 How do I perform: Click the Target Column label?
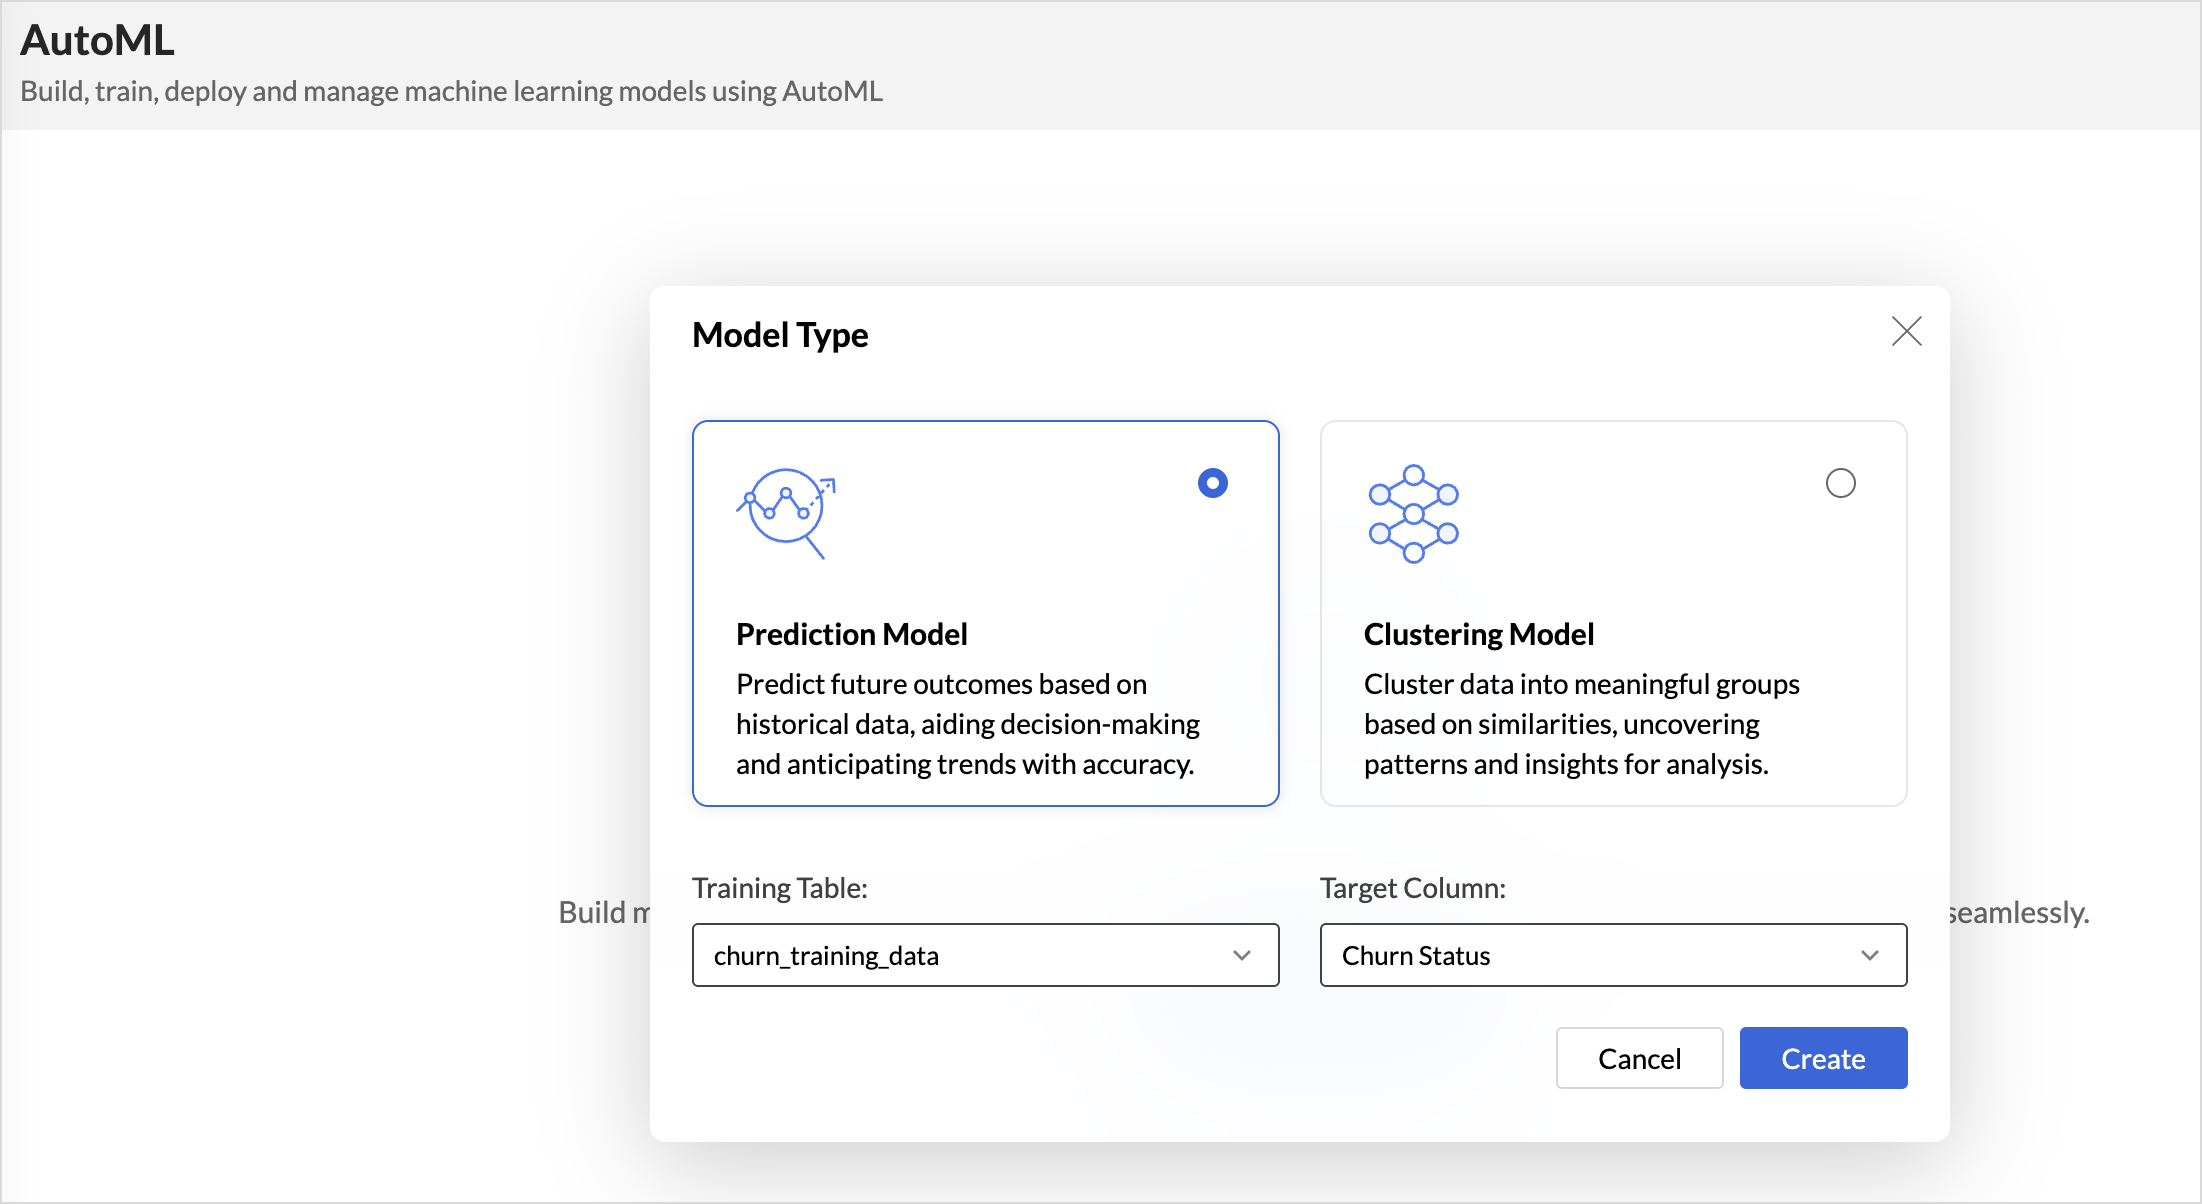coord(1412,888)
